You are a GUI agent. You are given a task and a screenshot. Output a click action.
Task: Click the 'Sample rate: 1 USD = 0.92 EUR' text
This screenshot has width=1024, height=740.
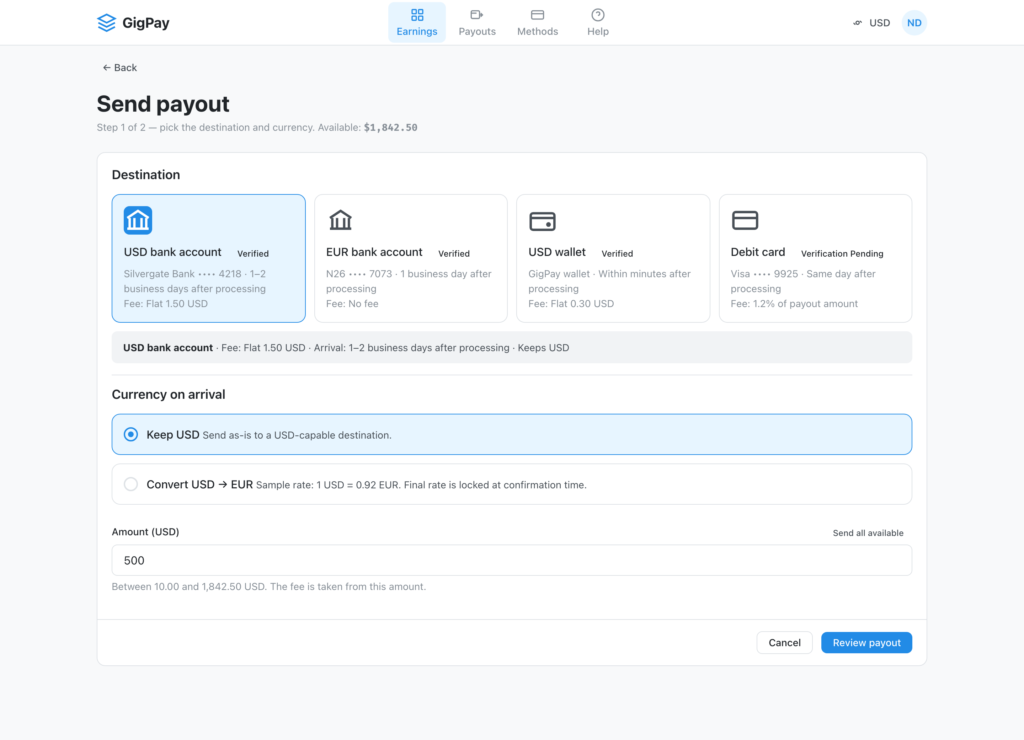pos(328,485)
